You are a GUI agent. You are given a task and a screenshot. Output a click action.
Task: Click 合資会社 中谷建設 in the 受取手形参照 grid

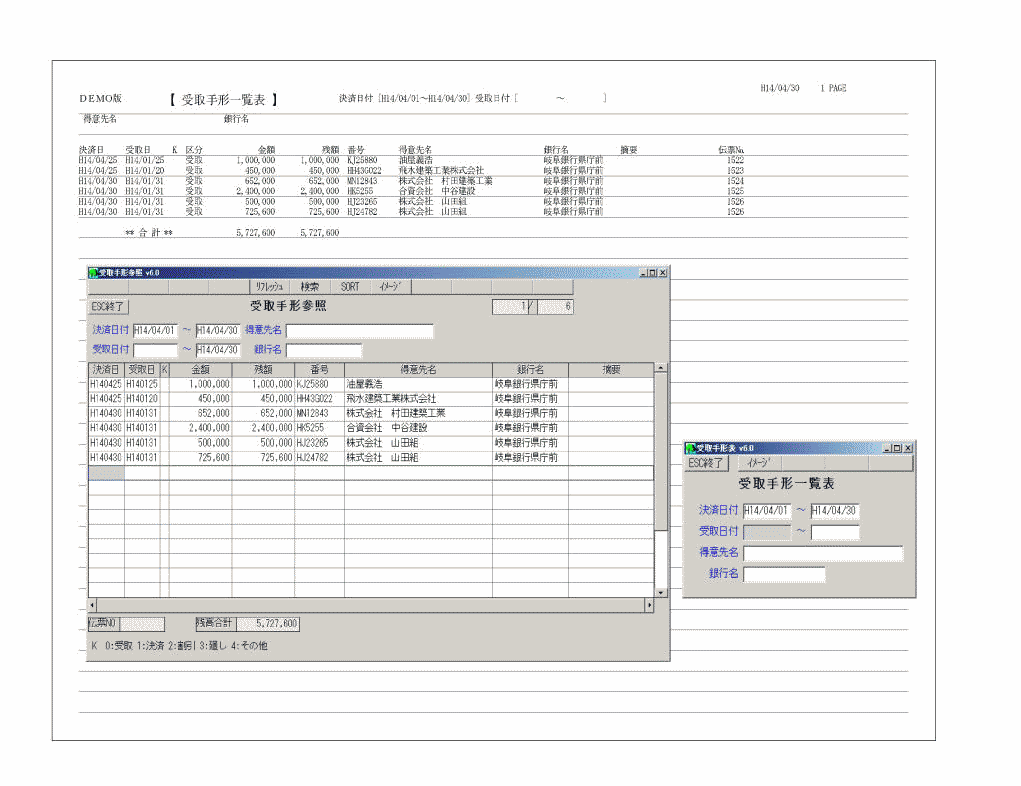click(418, 428)
